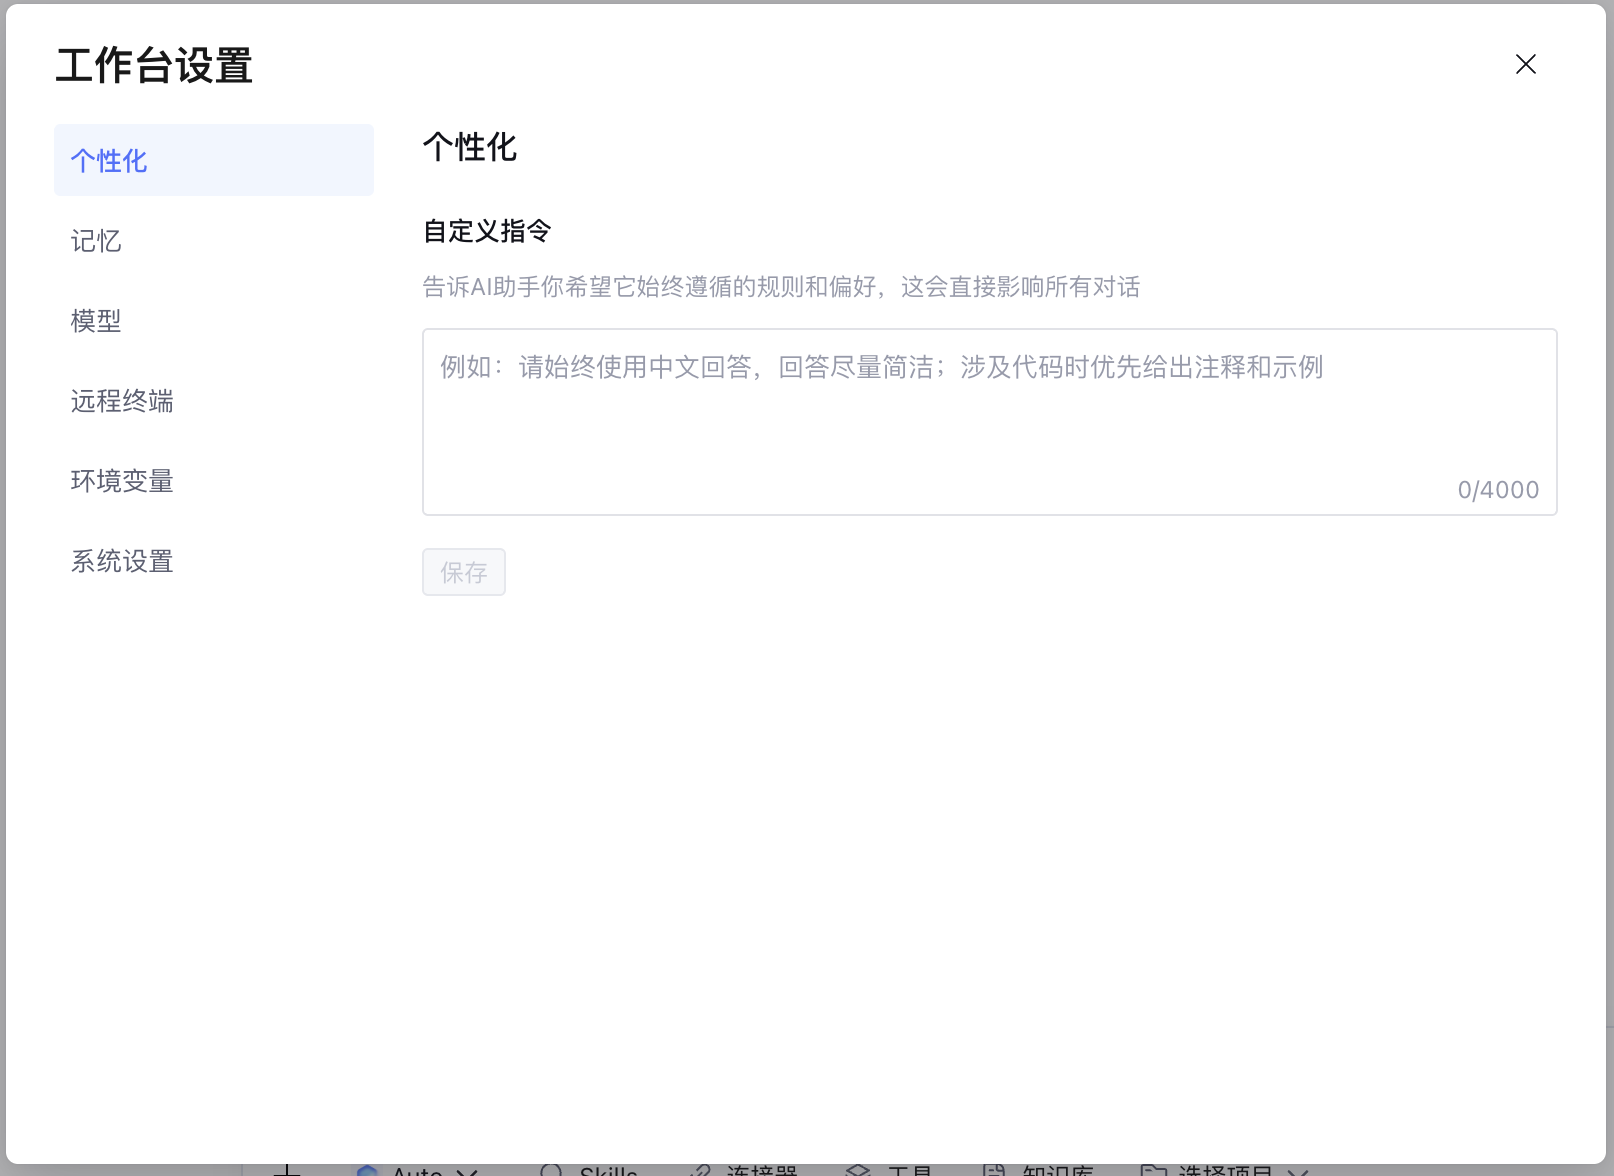The width and height of the screenshot is (1614, 1176).
Task: Close the 工作台设置 dialog
Action: [x=1525, y=64]
